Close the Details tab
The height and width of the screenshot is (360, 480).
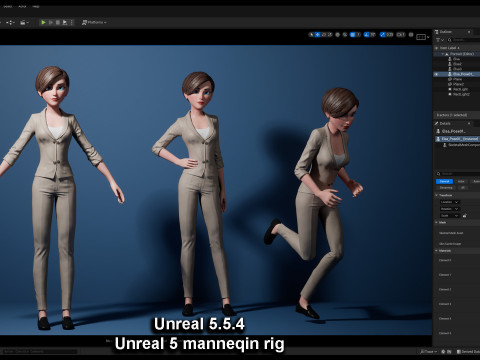[469, 123]
